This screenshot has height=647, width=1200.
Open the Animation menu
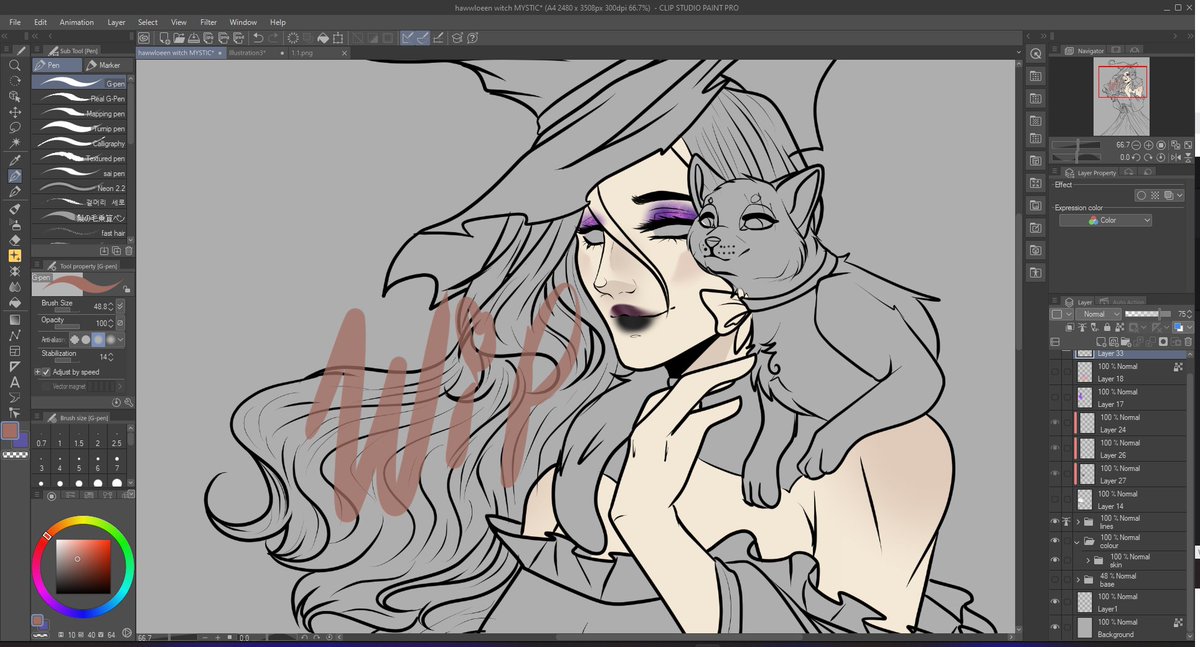click(x=76, y=22)
